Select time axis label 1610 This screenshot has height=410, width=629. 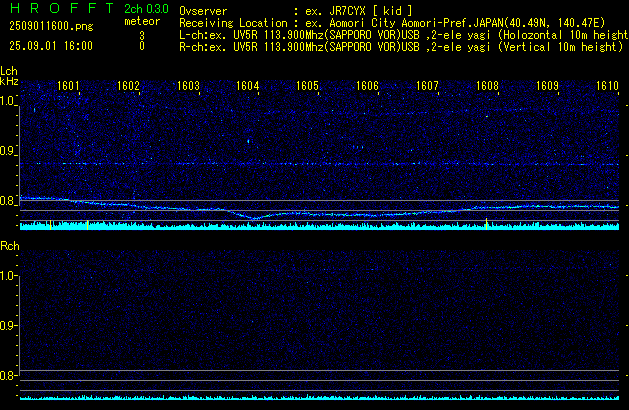[607, 86]
